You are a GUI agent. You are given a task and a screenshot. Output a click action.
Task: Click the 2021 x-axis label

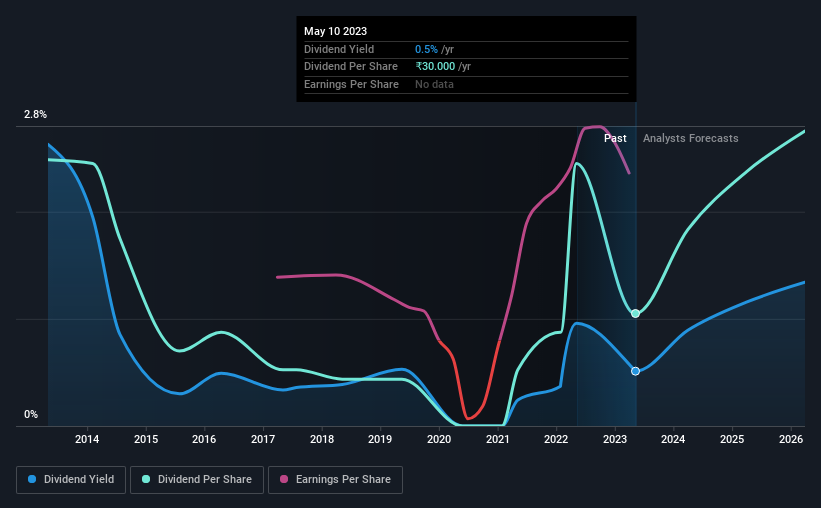click(x=498, y=439)
